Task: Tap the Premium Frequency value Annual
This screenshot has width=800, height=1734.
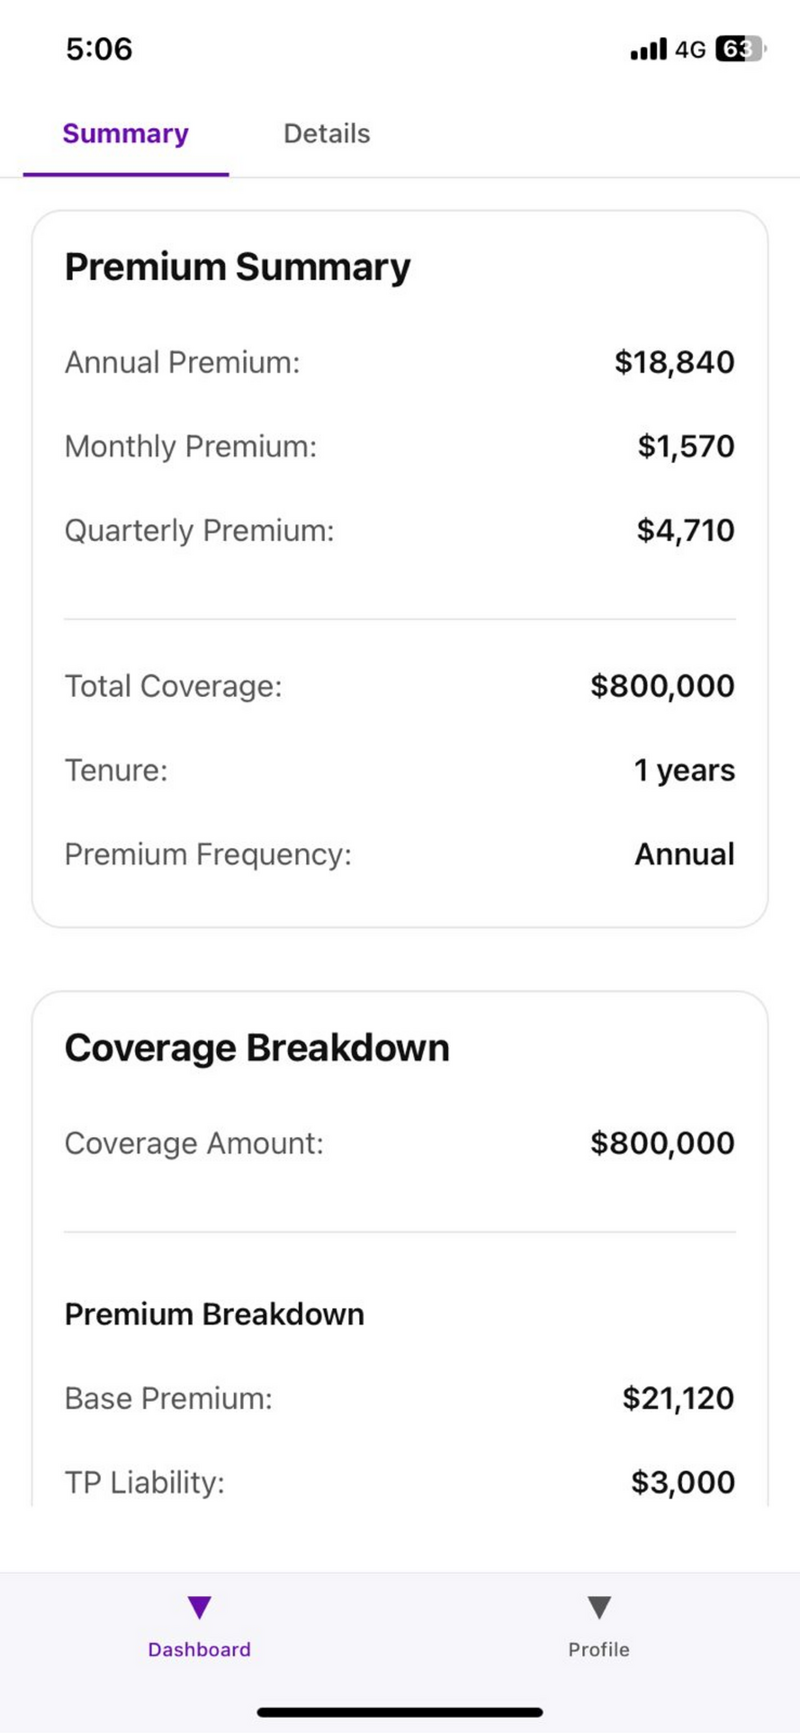Action: (684, 854)
